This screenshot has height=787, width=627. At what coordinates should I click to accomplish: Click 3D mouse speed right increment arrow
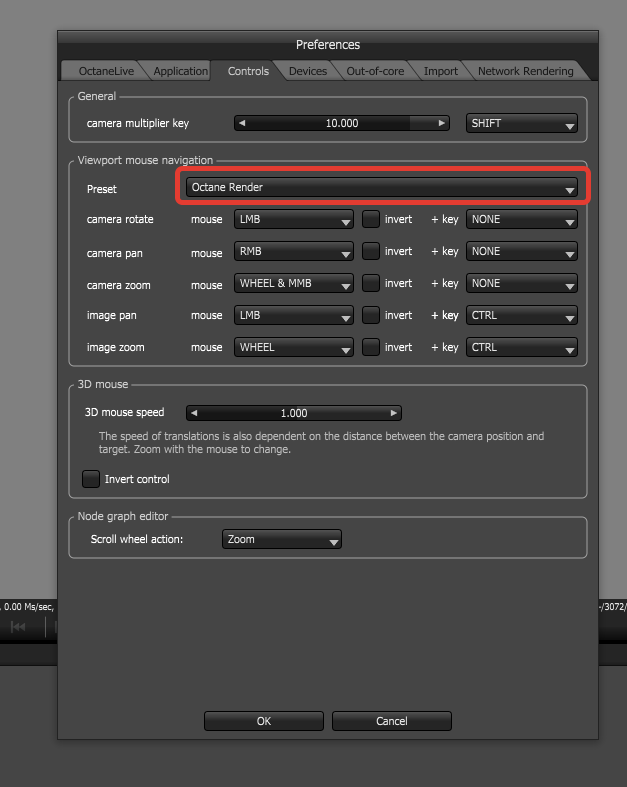click(394, 413)
